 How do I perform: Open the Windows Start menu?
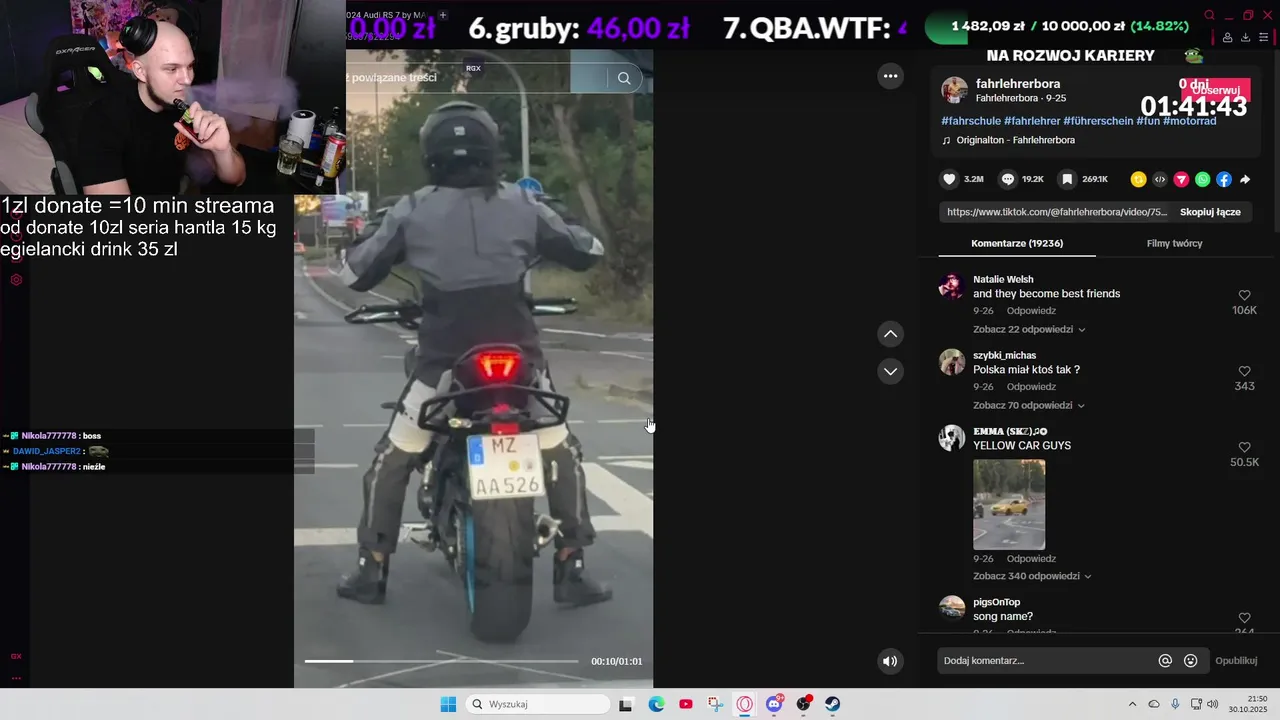[x=448, y=704]
